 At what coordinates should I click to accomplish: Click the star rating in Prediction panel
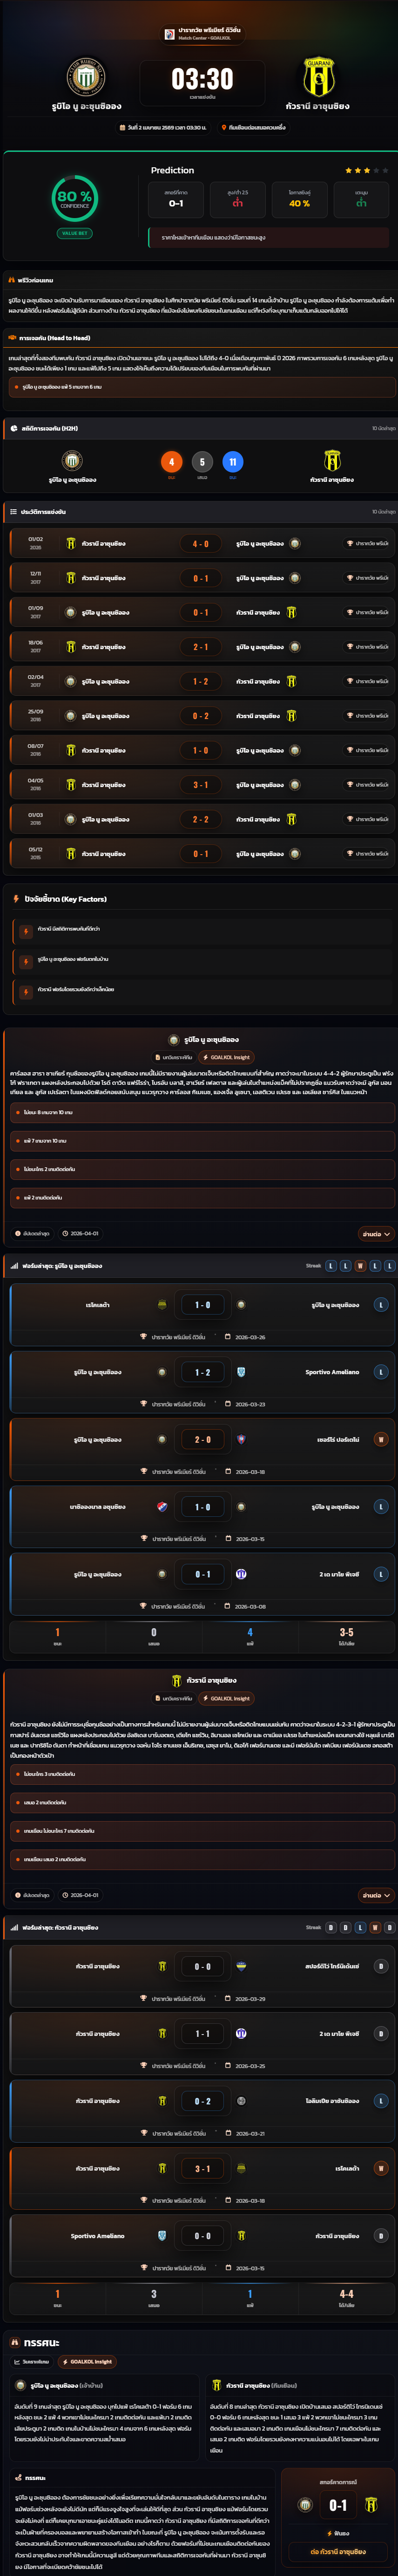(366, 171)
